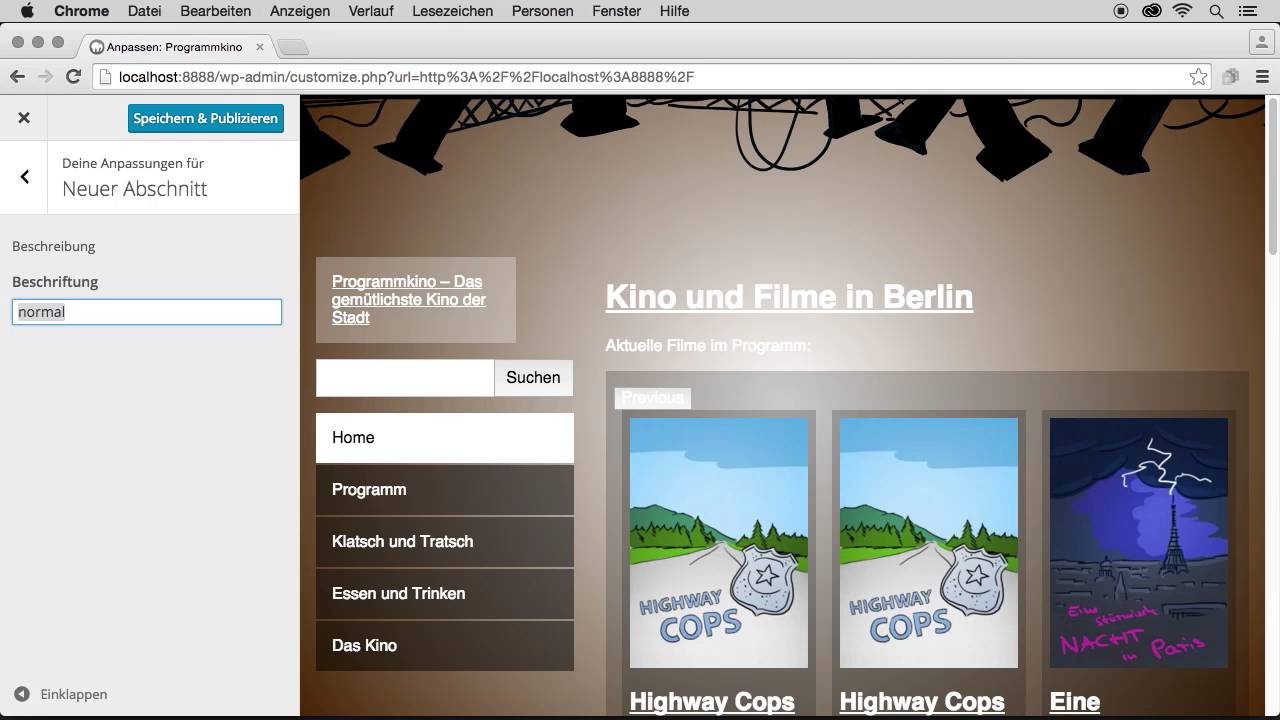
Task: Open new tab in Chrome
Action: tap(293, 47)
